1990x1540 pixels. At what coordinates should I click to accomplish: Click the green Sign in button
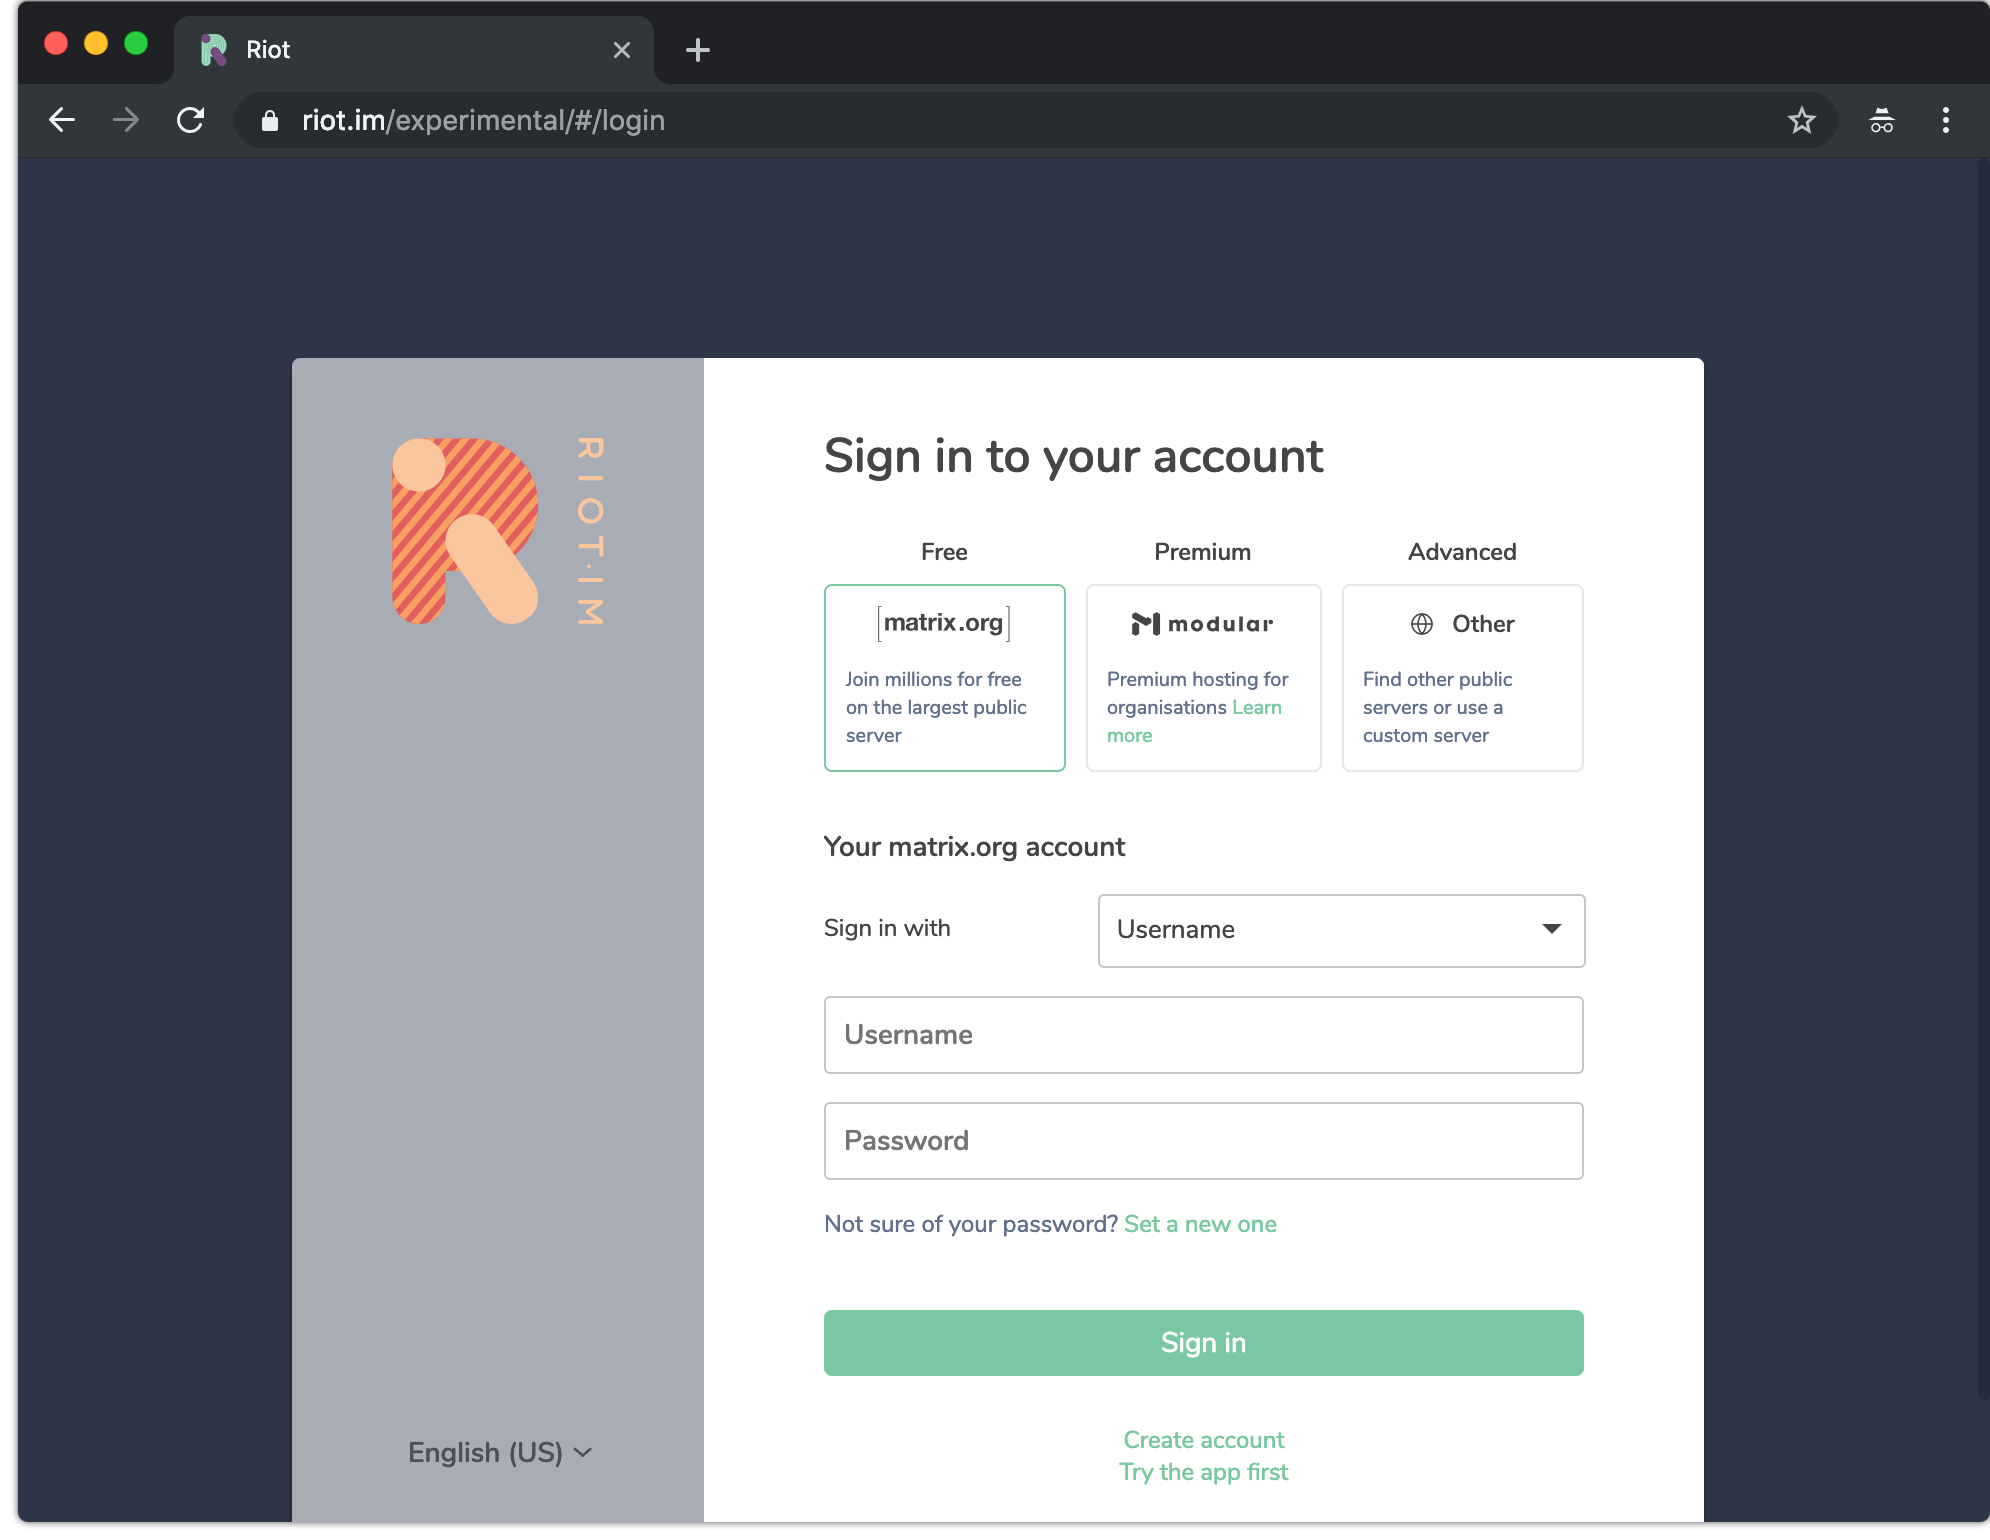(1203, 1343)
